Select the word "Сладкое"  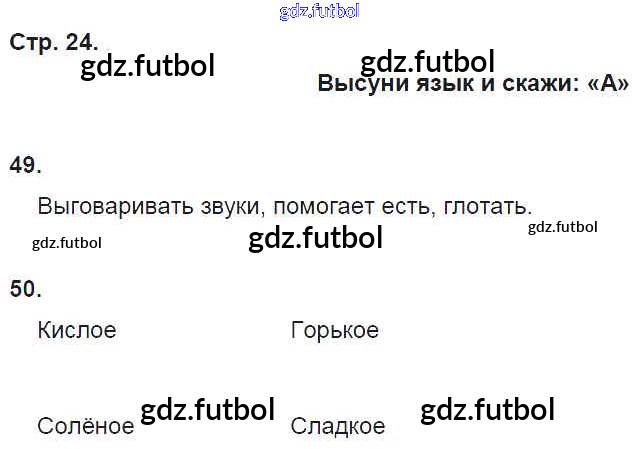click(x=337, y=426)
